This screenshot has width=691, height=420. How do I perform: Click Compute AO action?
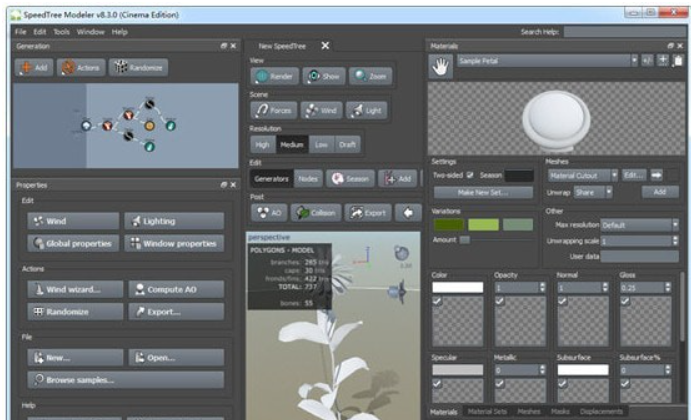click(x=176, y=289)
